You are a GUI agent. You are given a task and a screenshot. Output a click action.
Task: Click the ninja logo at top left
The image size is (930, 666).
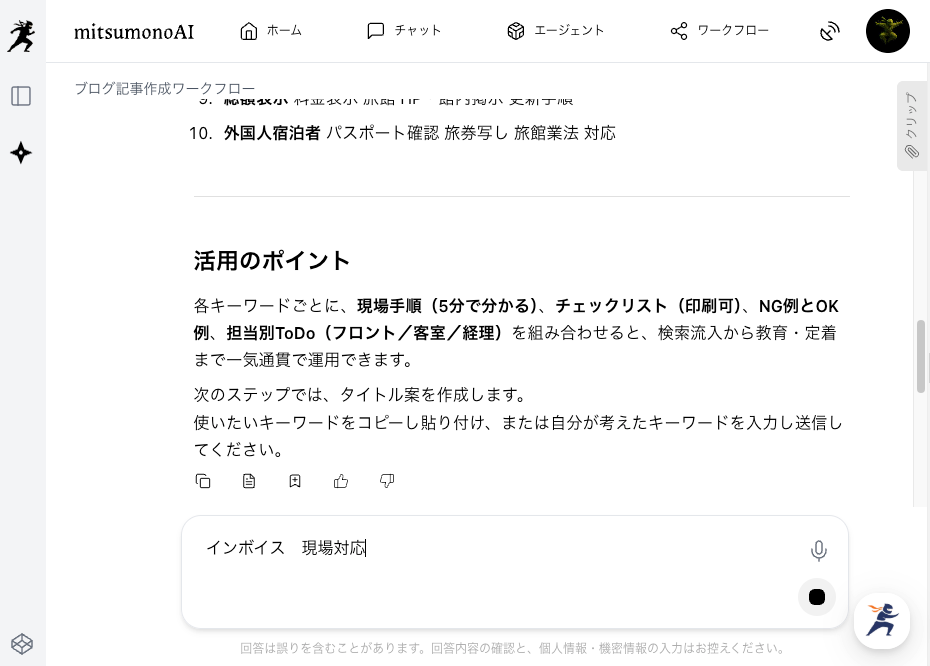pos(21,35)
